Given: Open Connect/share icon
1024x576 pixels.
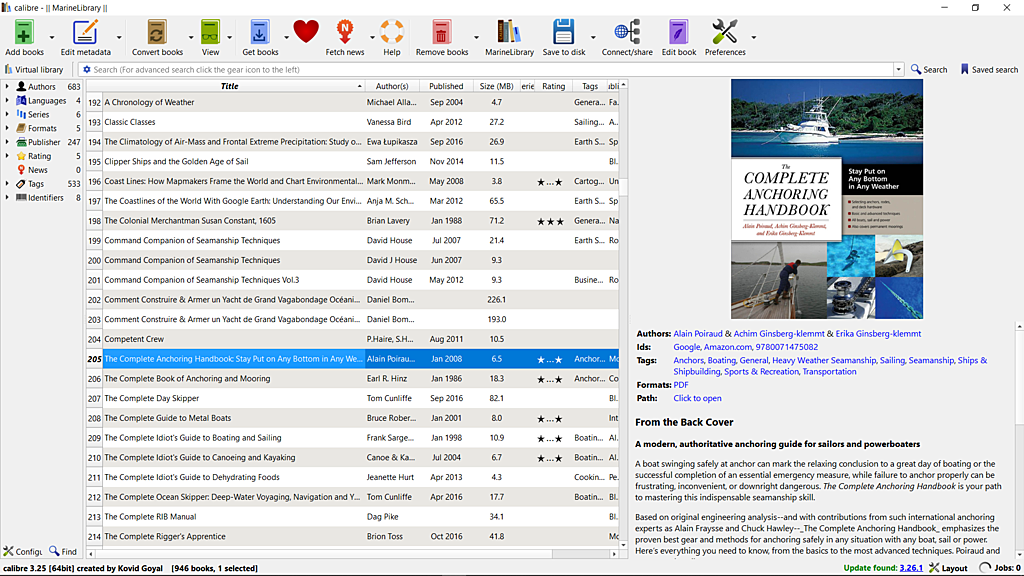Looking at the screenshot, I should [x=627, y=32].
